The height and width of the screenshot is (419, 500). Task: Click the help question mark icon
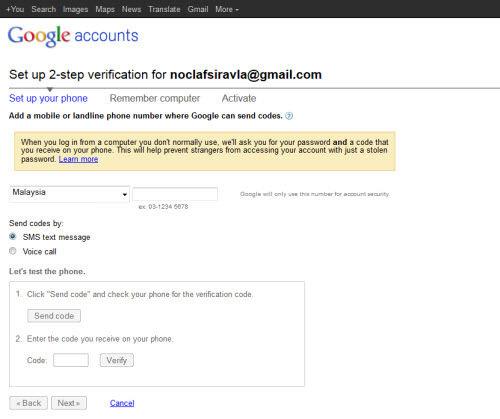[289, 116]
